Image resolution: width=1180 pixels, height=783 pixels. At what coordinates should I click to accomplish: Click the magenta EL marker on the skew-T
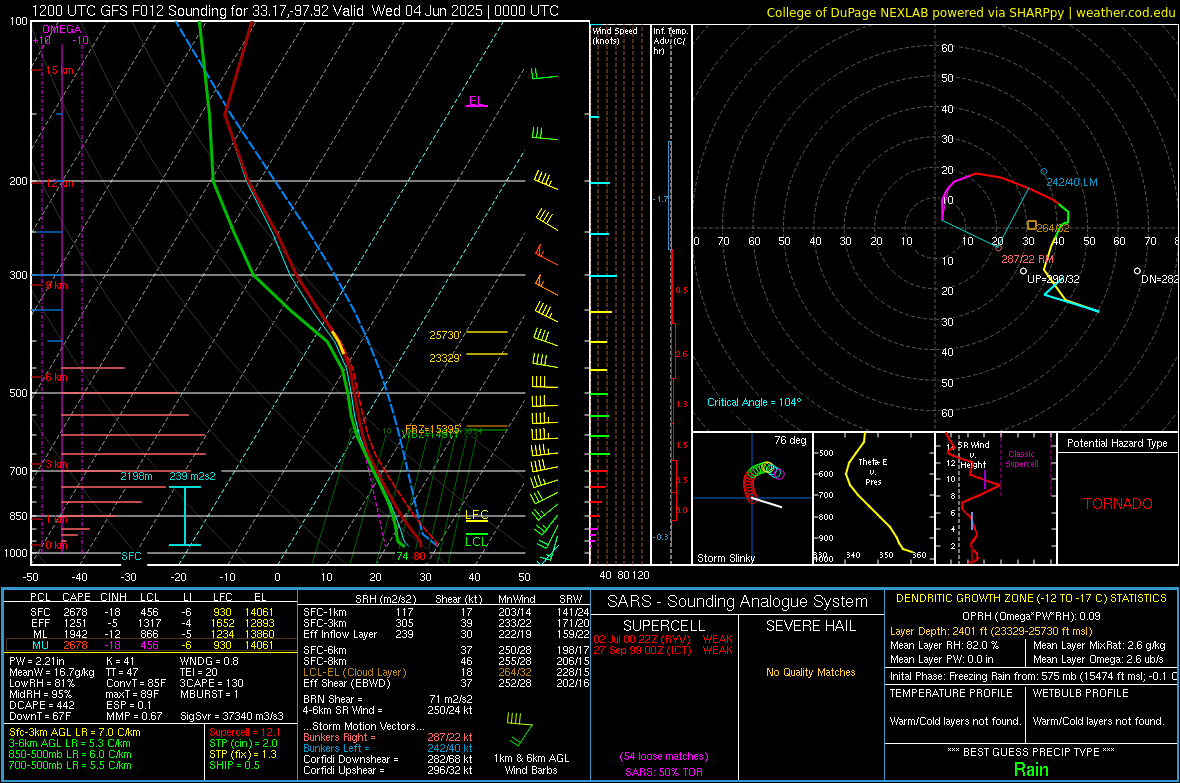click(x=476, y=101)
